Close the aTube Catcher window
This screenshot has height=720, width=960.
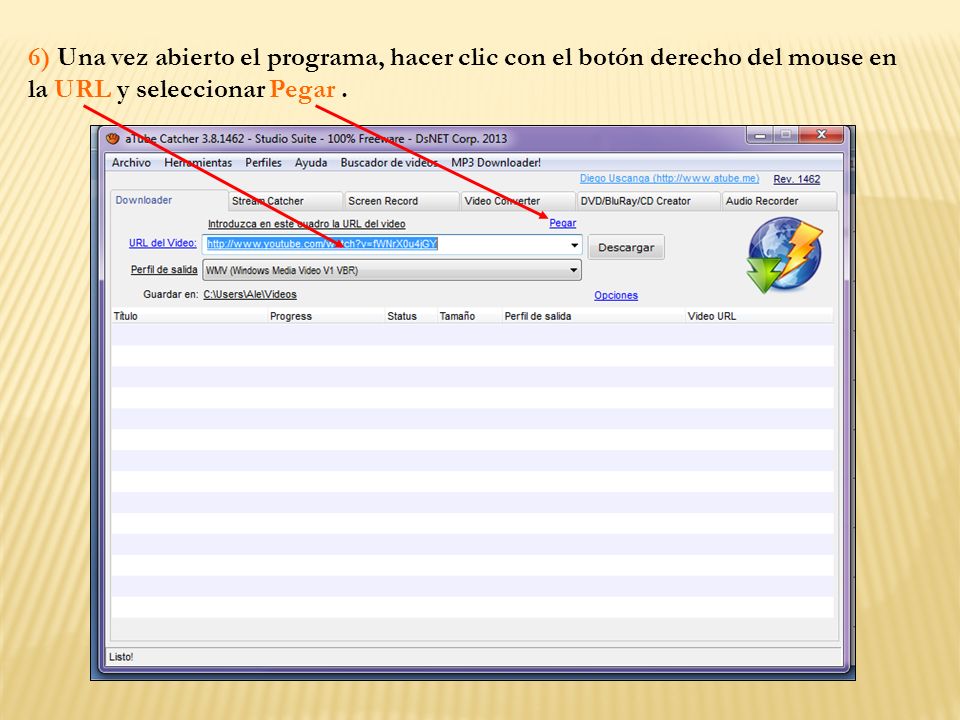pos(822,135)
